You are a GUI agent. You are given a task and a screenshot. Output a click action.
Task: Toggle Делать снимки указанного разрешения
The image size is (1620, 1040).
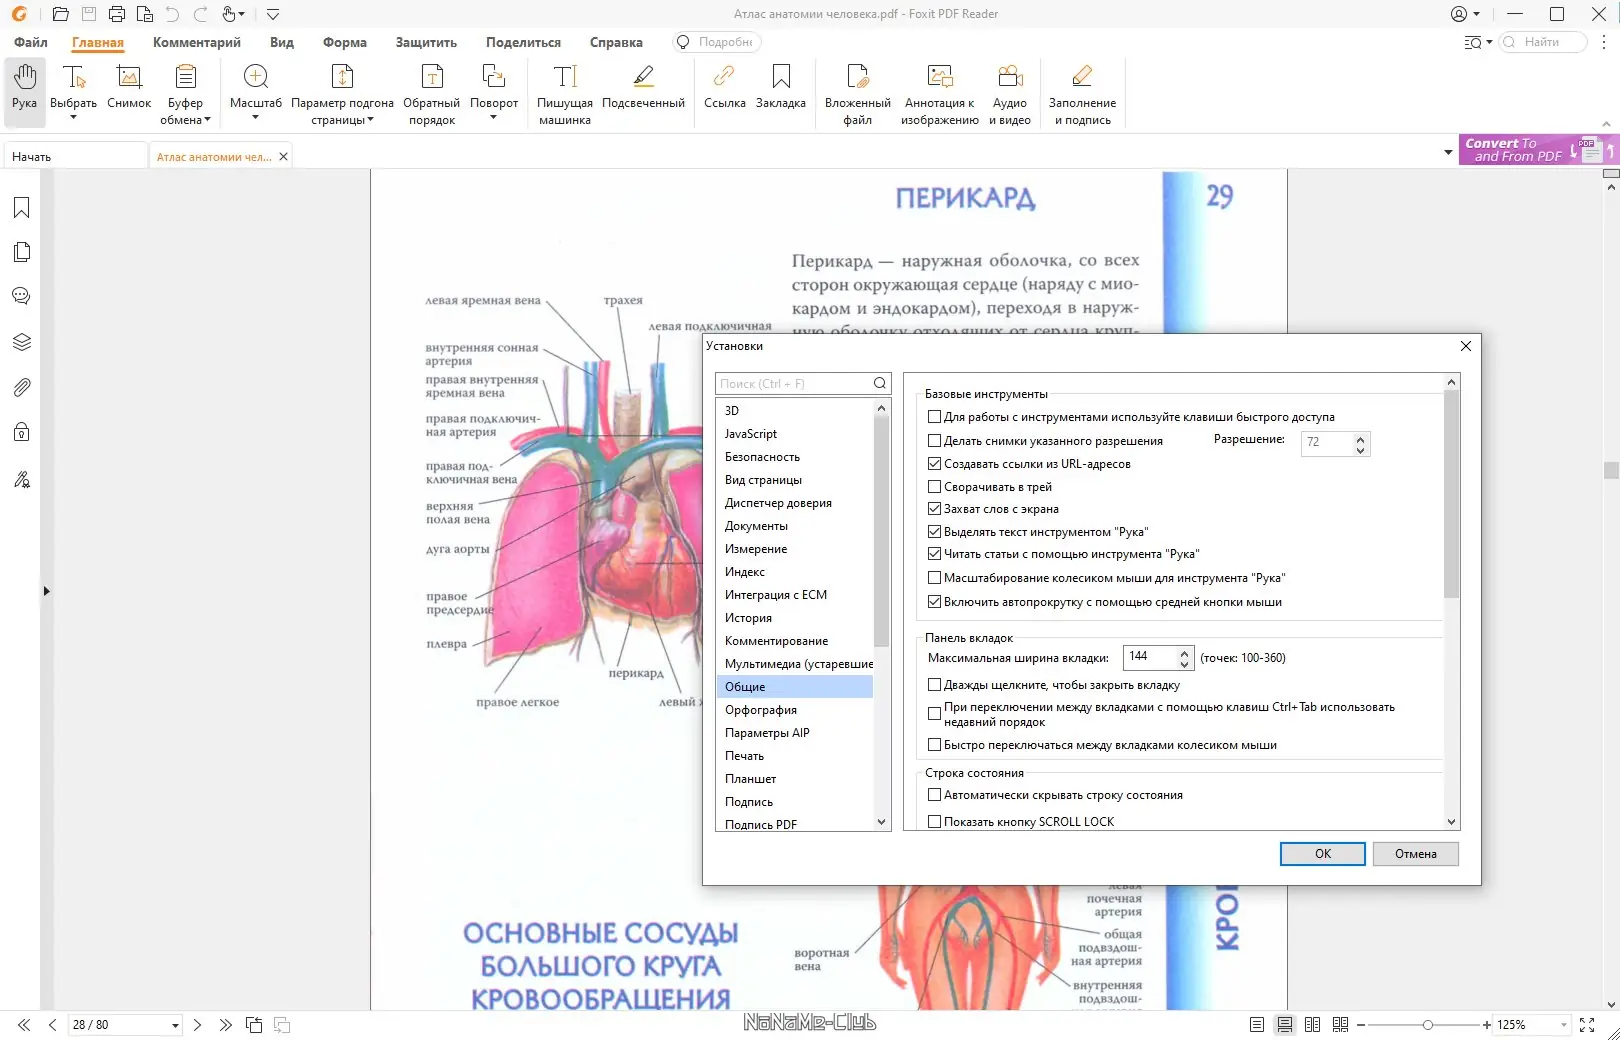click(934, 441)
